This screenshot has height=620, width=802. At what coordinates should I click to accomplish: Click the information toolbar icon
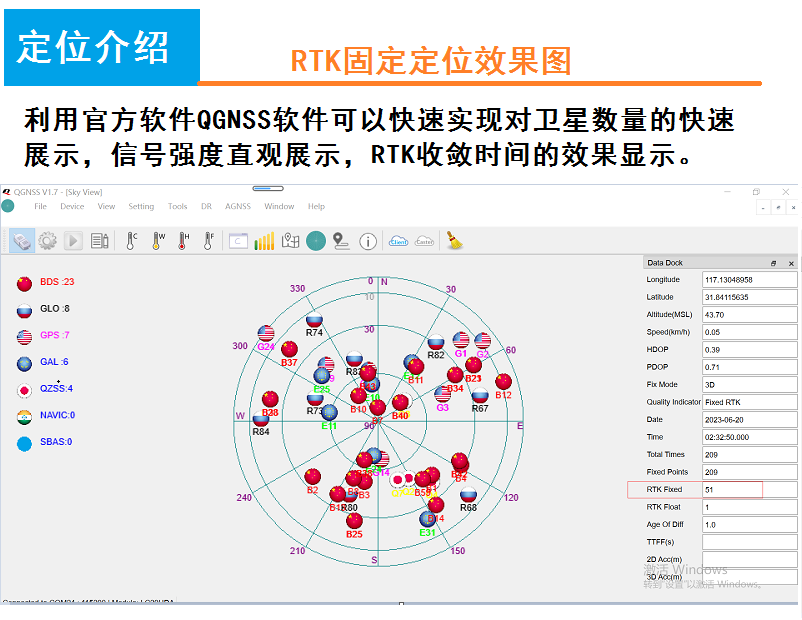click(x=368, y=241)
